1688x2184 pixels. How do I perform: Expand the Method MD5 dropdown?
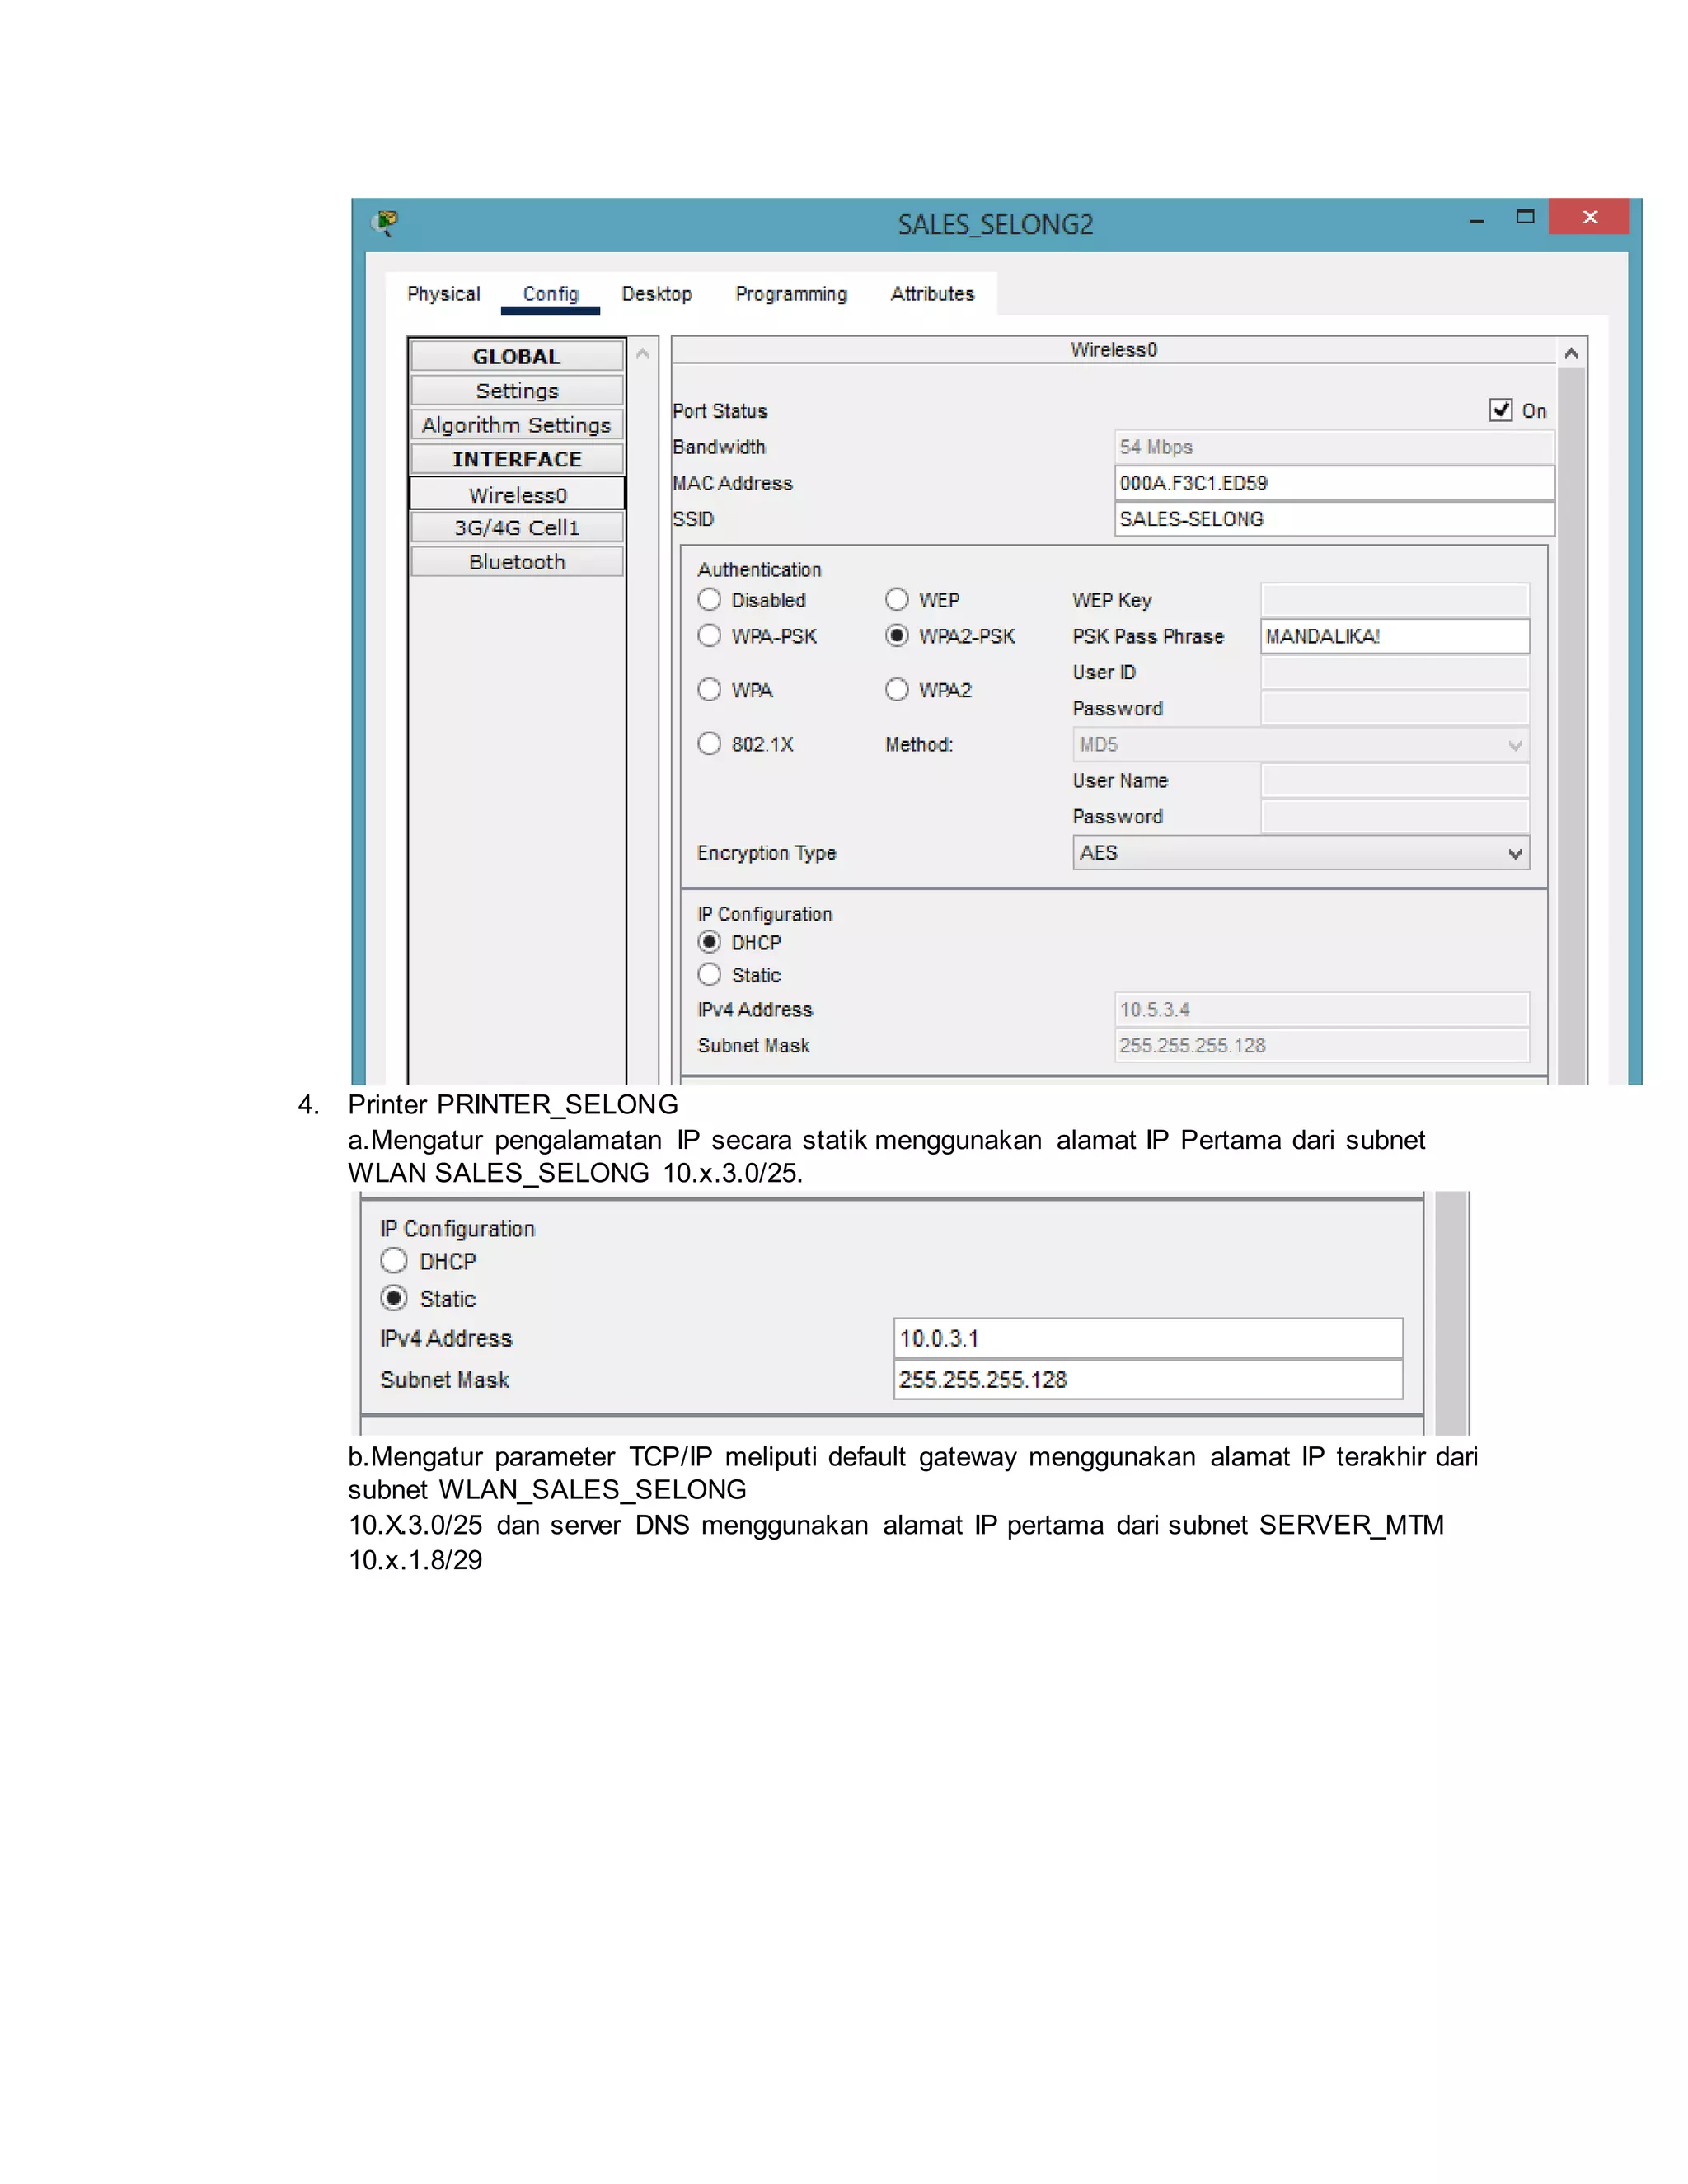(1300, 745)
